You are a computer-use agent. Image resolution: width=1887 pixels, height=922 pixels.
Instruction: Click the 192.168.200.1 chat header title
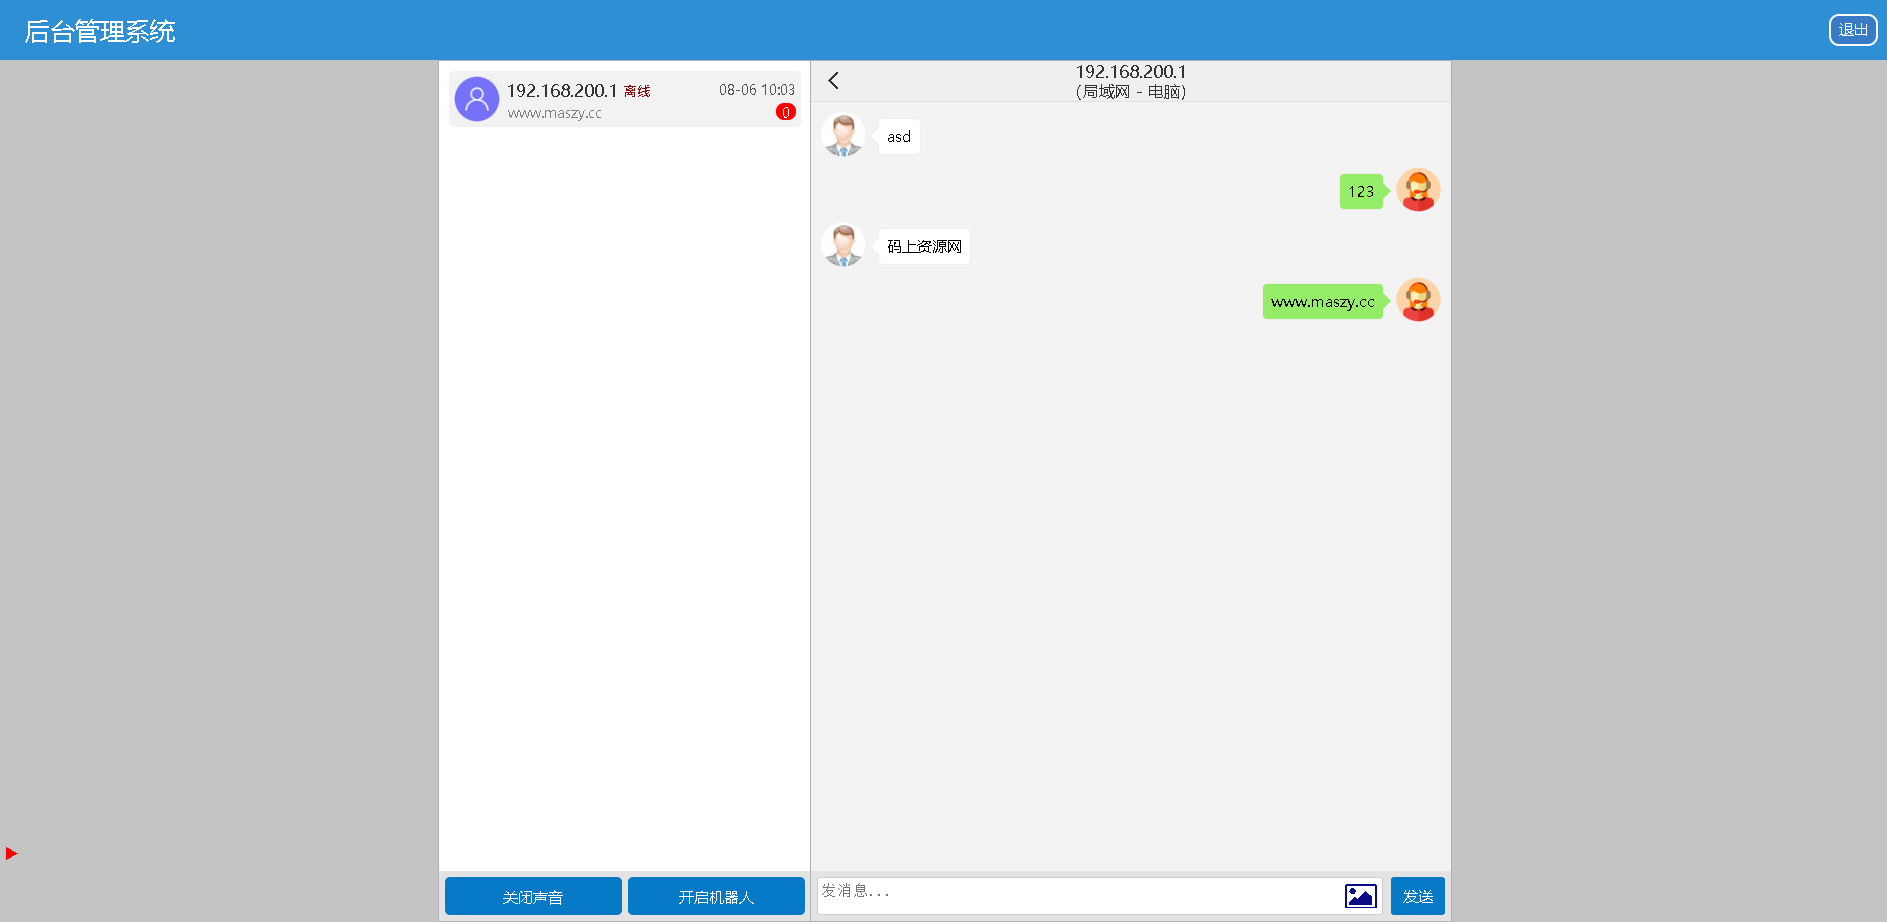1131,72
